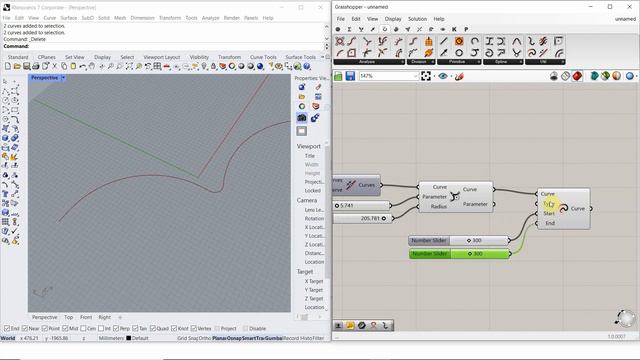Click the Zoom Extents icon in Grasshopper canvas toolbar
640x360 pixels.
tap(426, 76)
